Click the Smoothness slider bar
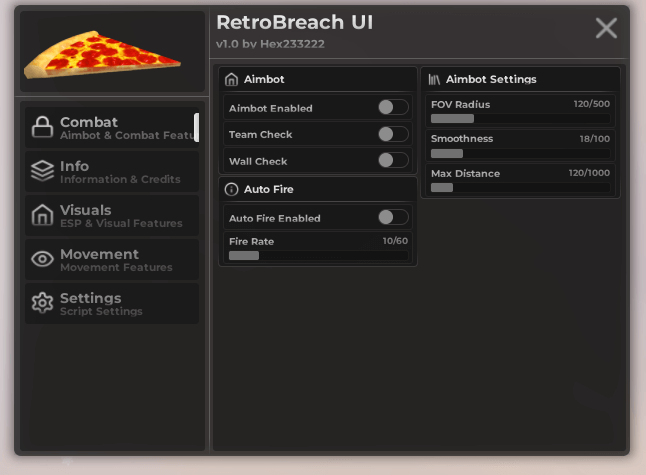 tap(520, 154)
